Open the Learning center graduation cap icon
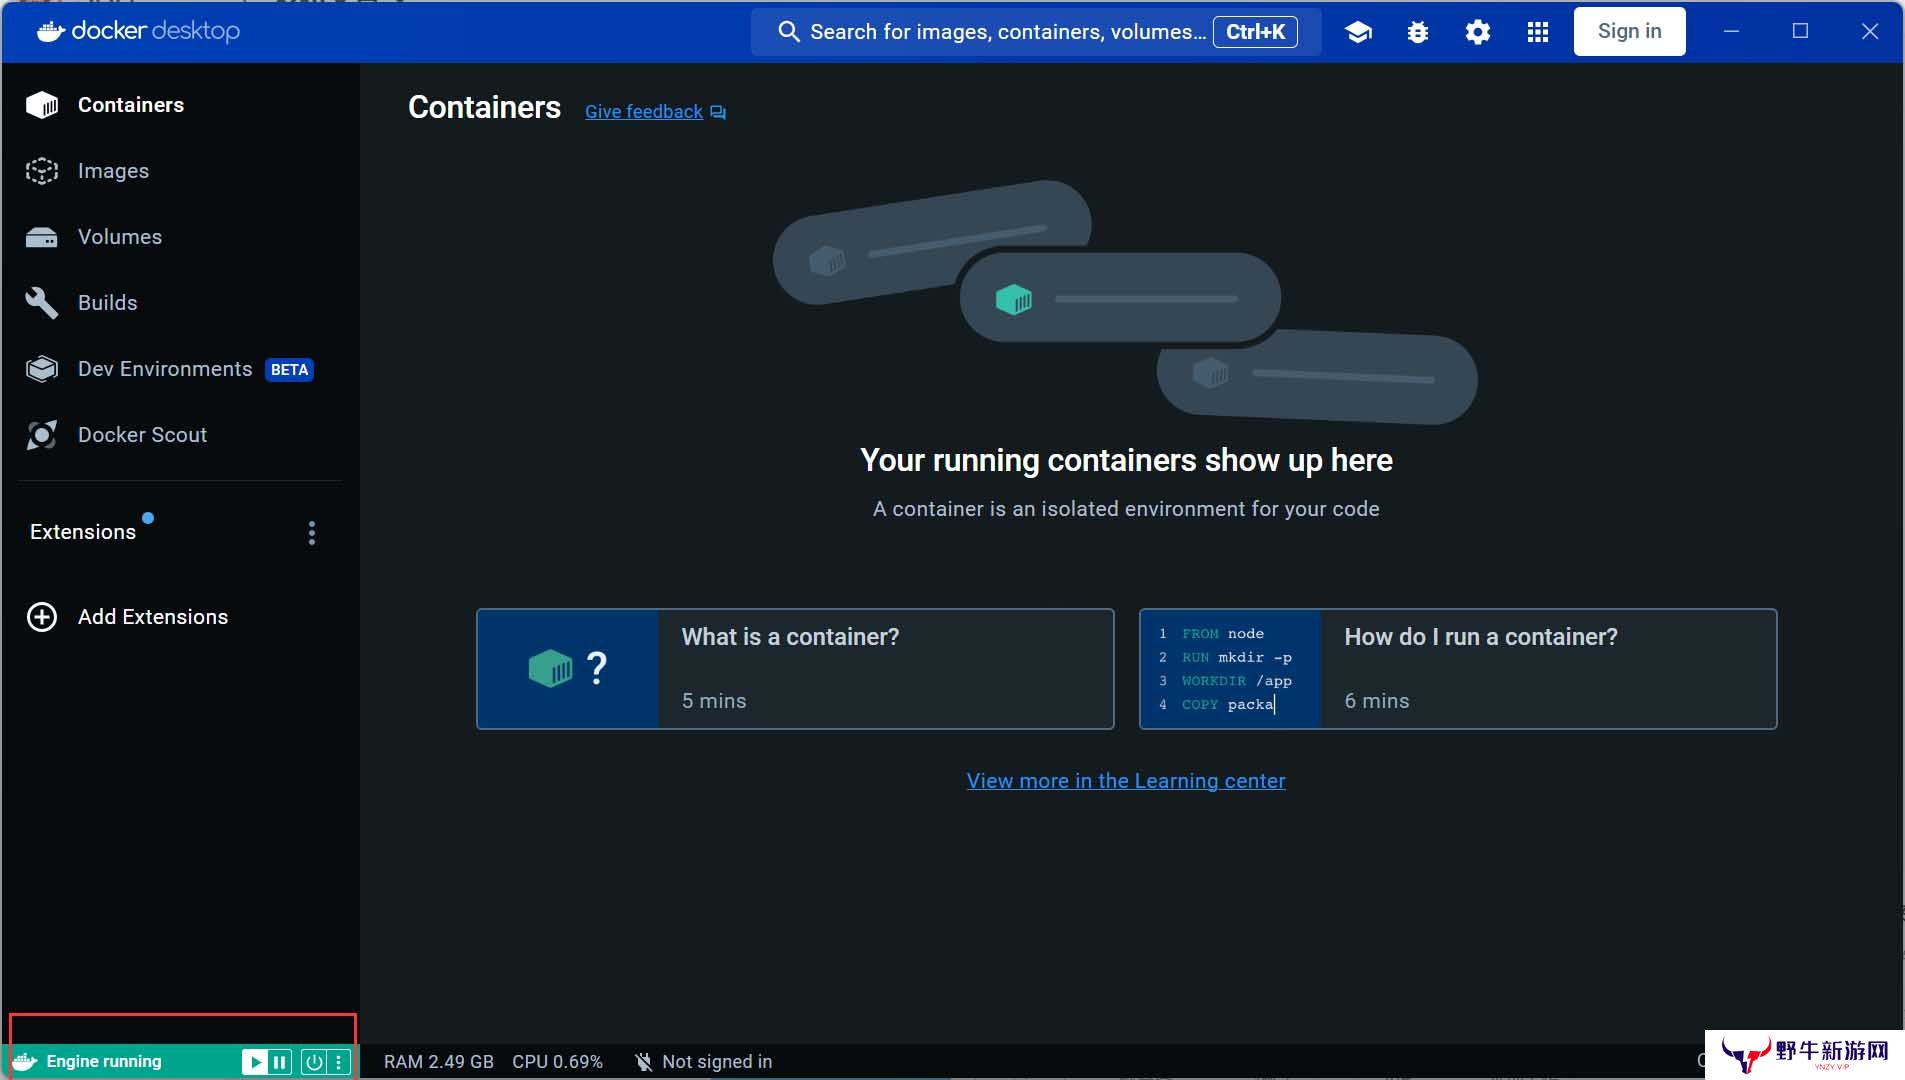Viewport: 1905px width, 1080px height. tap(1358, 32)
